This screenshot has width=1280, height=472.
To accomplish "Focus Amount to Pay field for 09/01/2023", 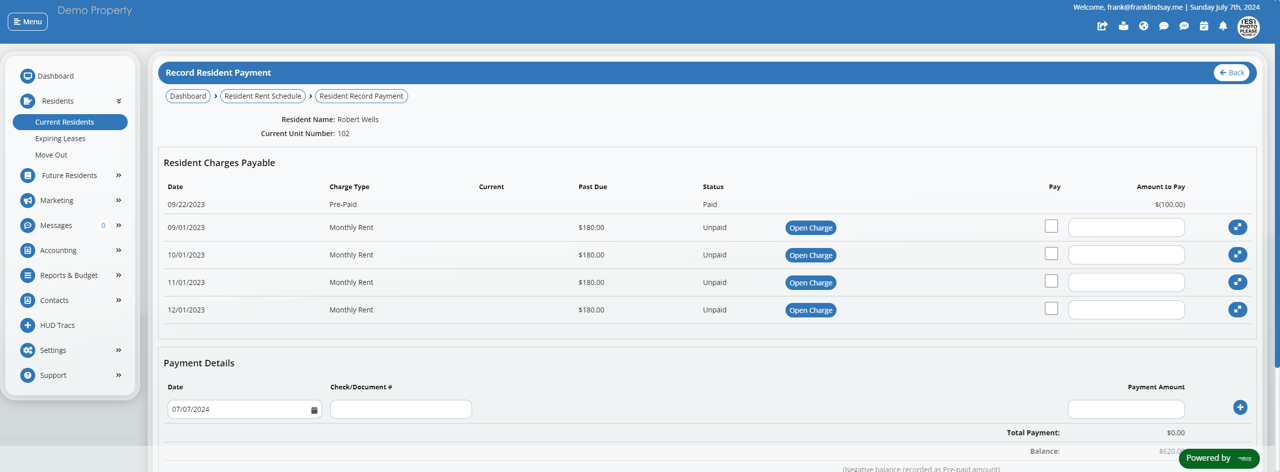I will [x=1127, y=227].
